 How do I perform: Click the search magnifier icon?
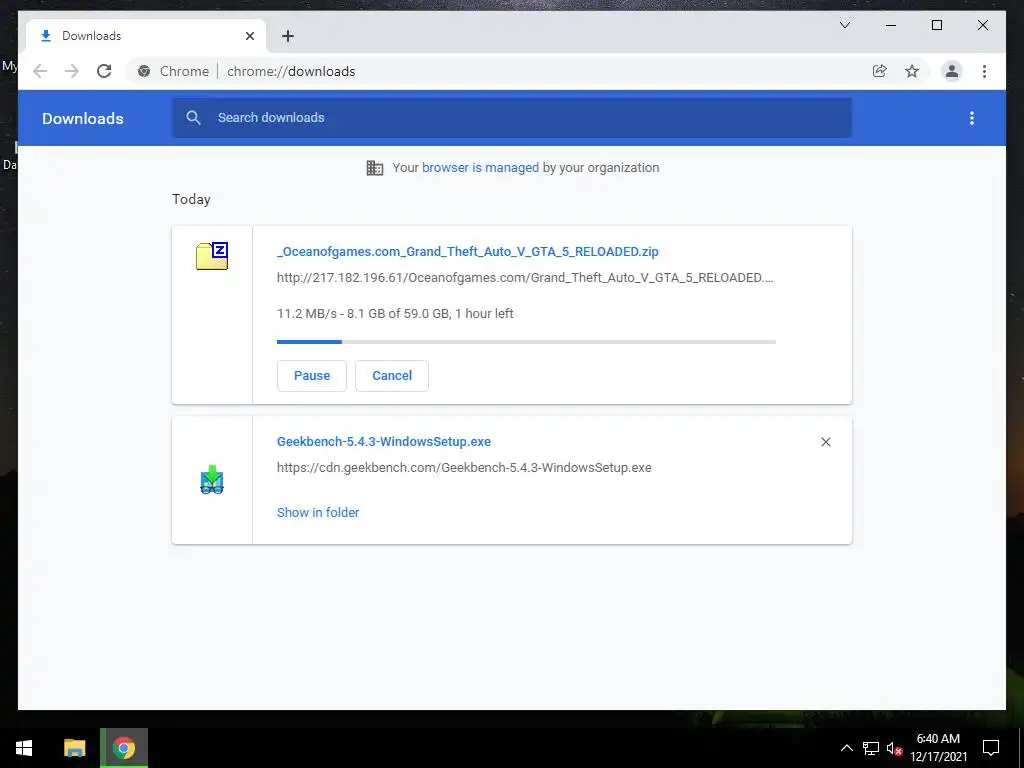click(193, 118)
